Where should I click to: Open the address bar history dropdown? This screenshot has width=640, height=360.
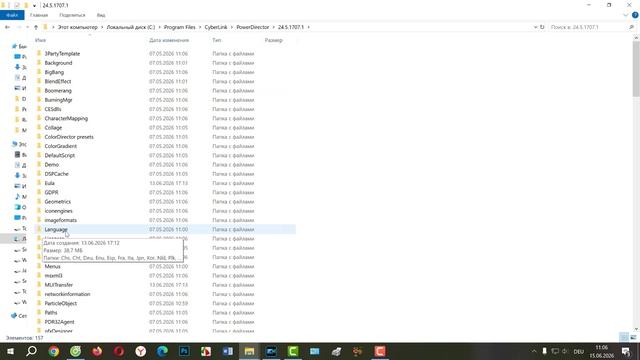coord(535,27)
